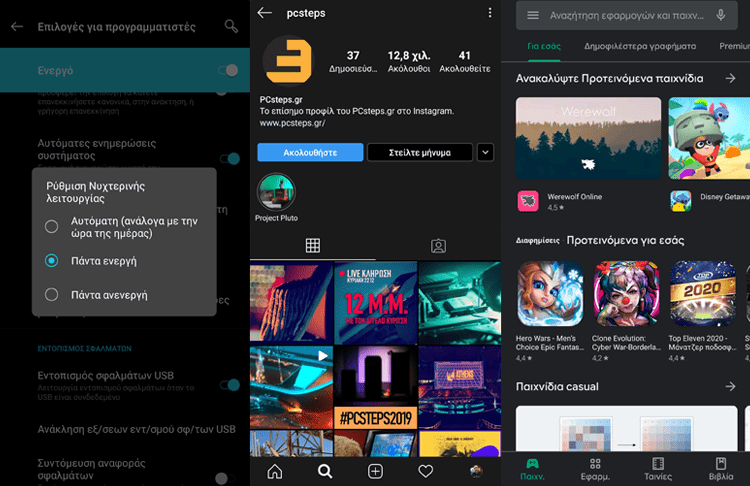Expand the Παιχνίδια casual section arrow

click(x=730, y=386)
